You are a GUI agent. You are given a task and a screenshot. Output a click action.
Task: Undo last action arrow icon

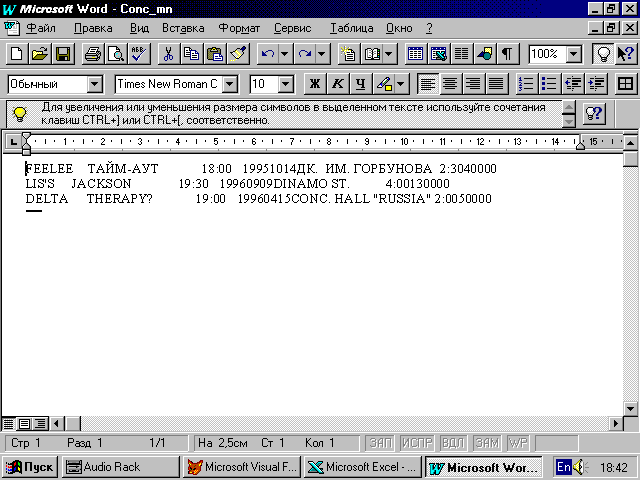pyautogui.click(x=268, y=54)
